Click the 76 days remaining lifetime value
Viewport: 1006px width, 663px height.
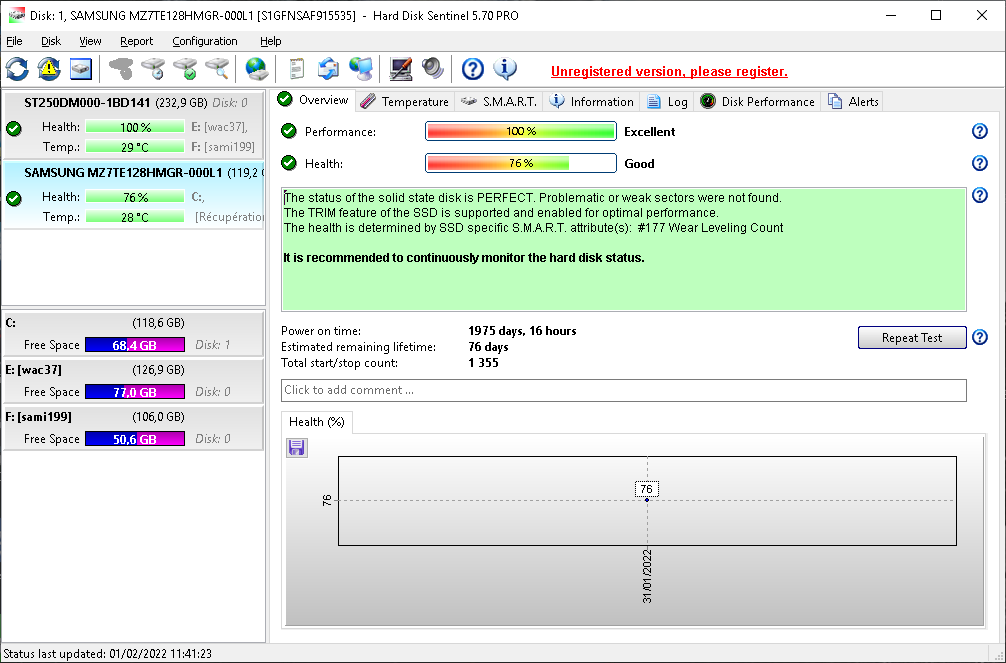coord(488,347)
